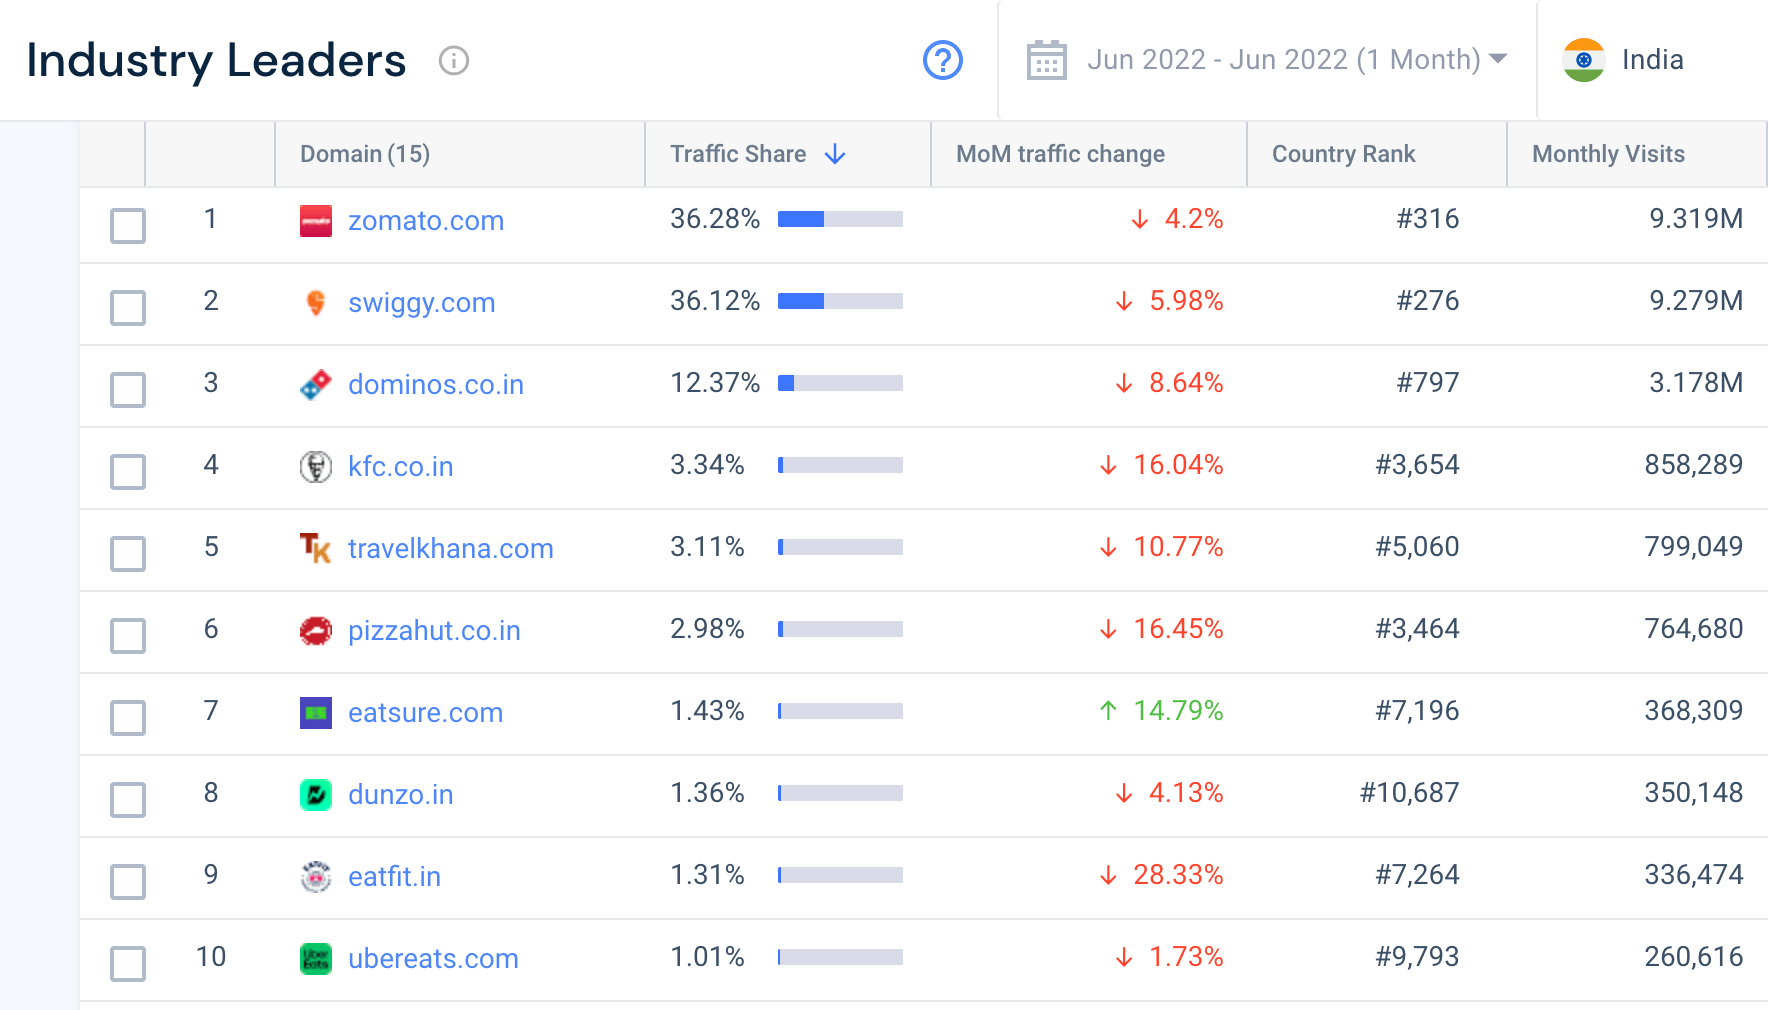This screenshot has width=1768, height=1010.
Task: Click the Pizza Hut logo icon
Action: pos(314,630)
